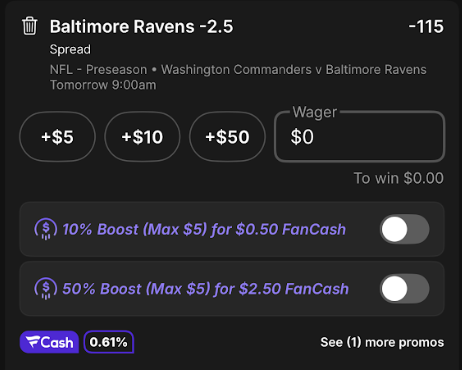Open the Washington Commanders v Baltimore Ravens event

pos(294,70)
